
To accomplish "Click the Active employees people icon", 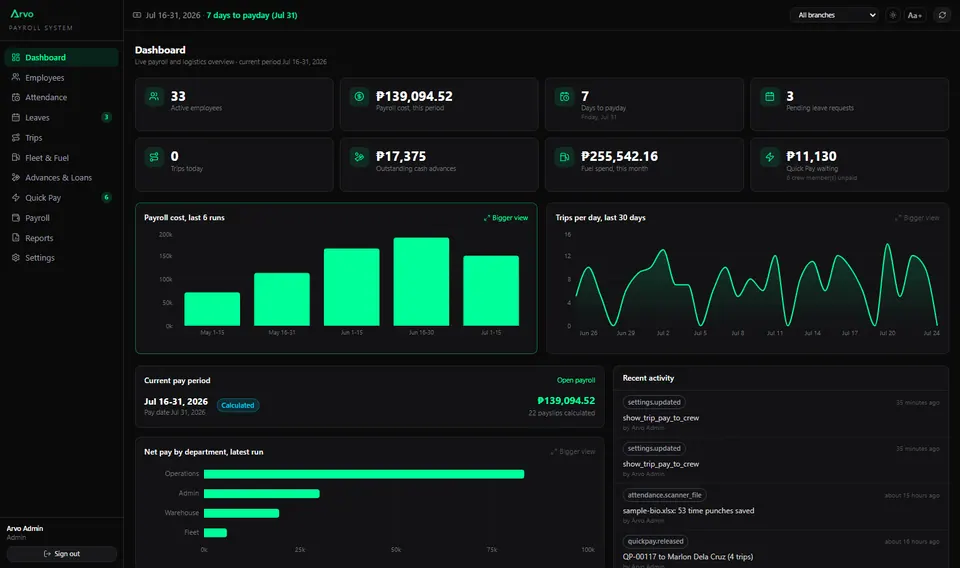I will (154, 96).
